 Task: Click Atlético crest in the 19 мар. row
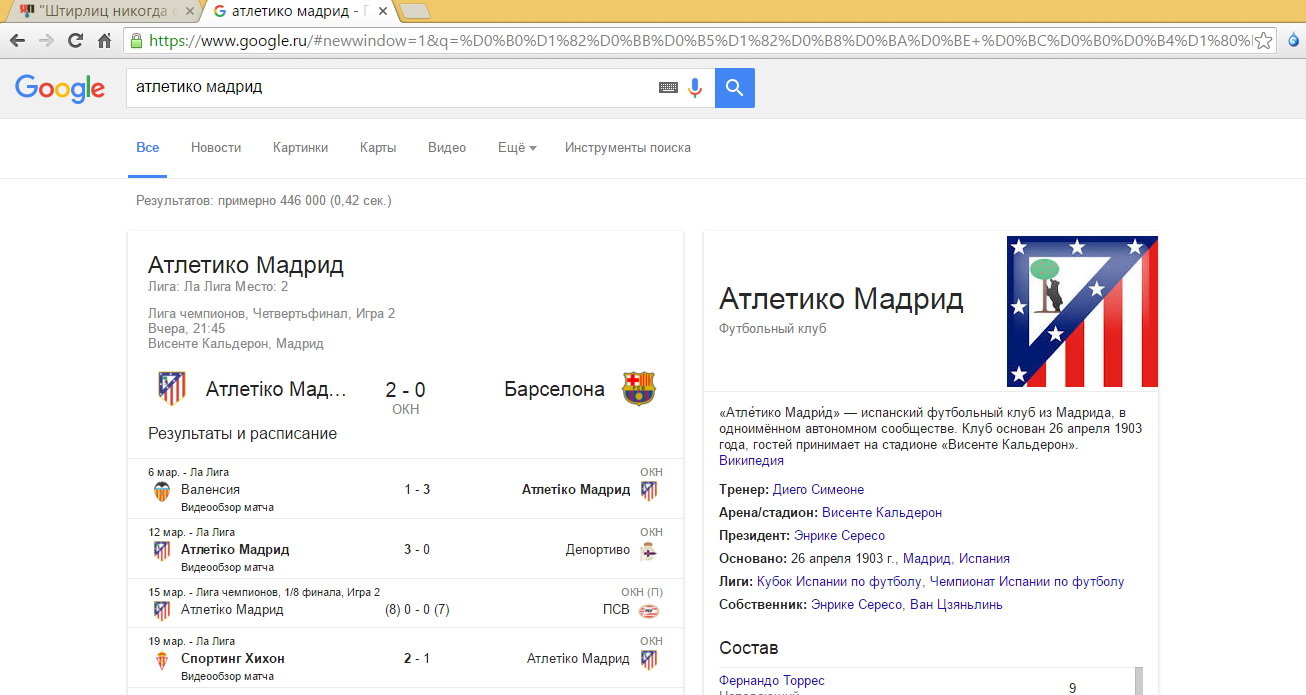(649, 659)
